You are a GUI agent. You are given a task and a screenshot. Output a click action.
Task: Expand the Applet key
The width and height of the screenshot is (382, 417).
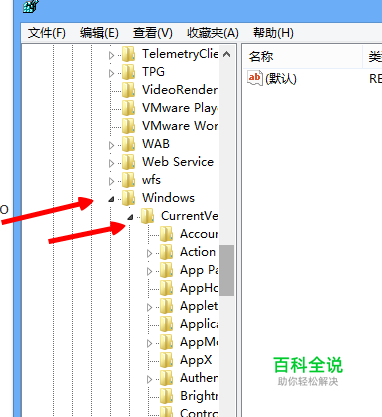[150, 307]
